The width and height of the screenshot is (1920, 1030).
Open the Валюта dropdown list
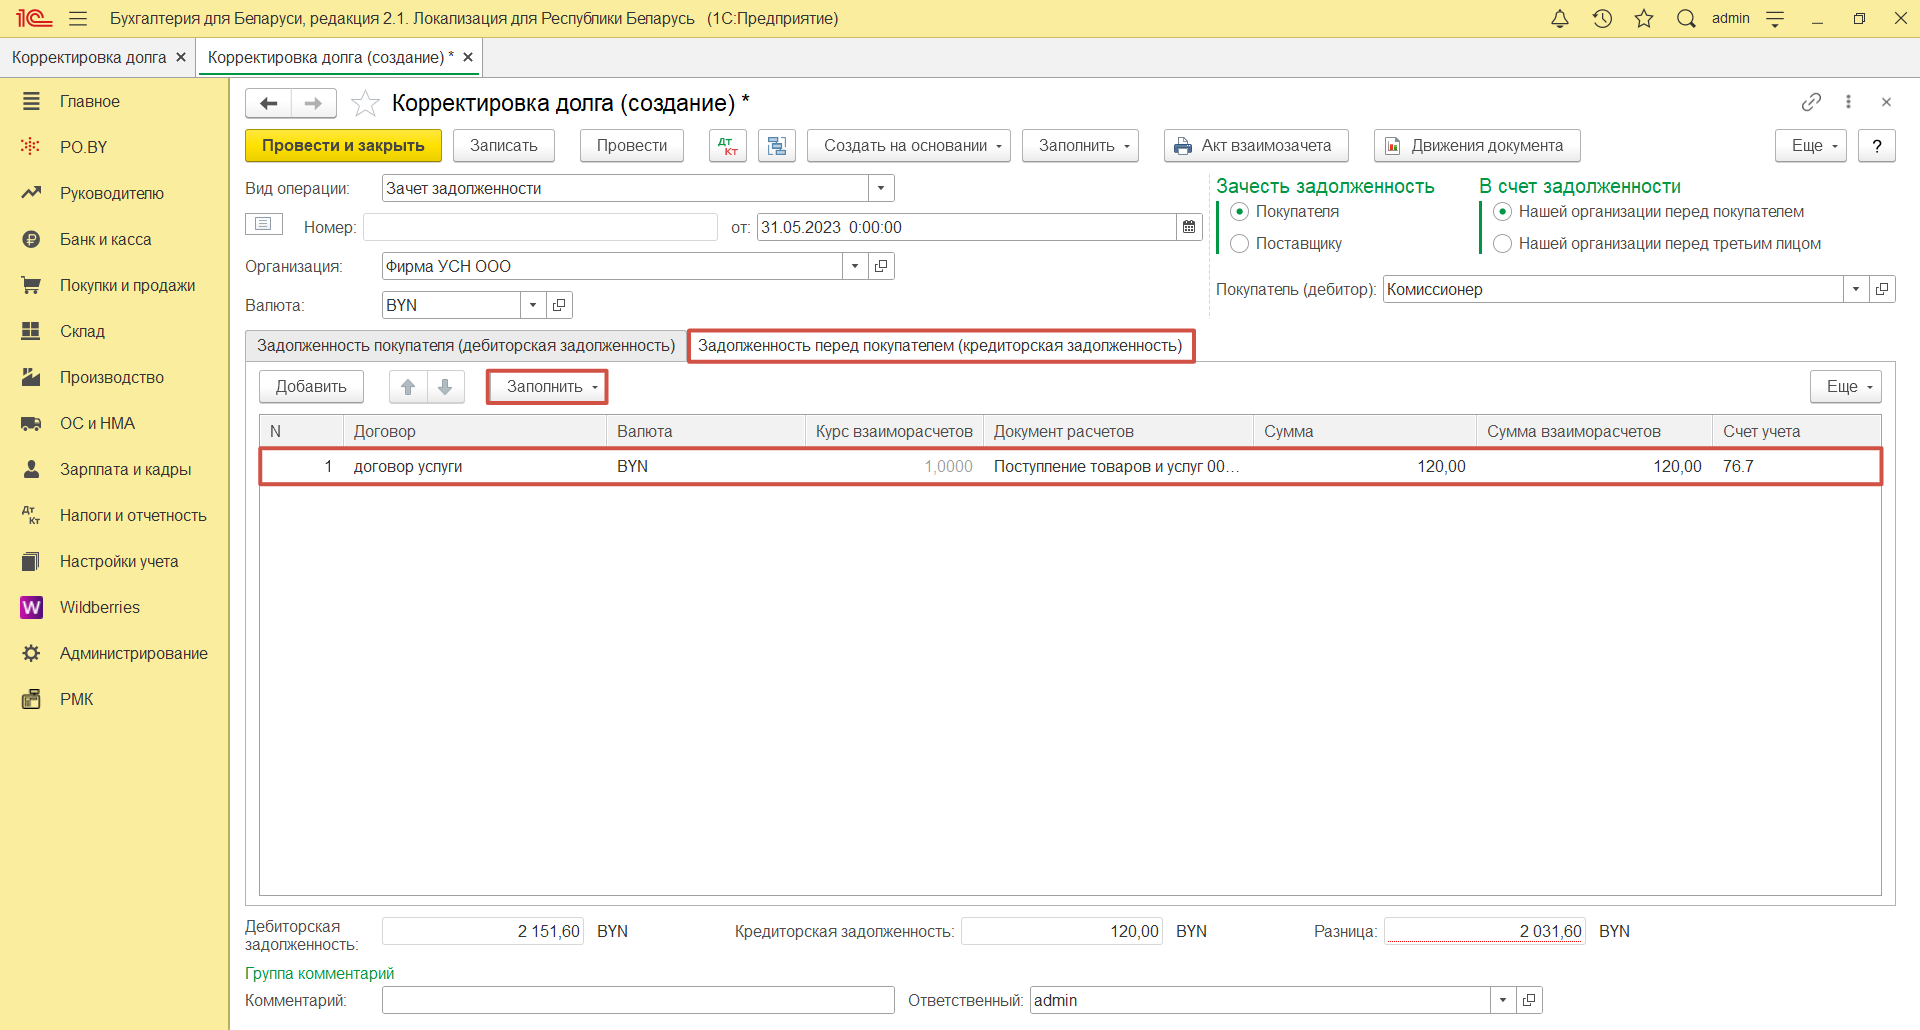pyautogui.click(x=533, y=305)
